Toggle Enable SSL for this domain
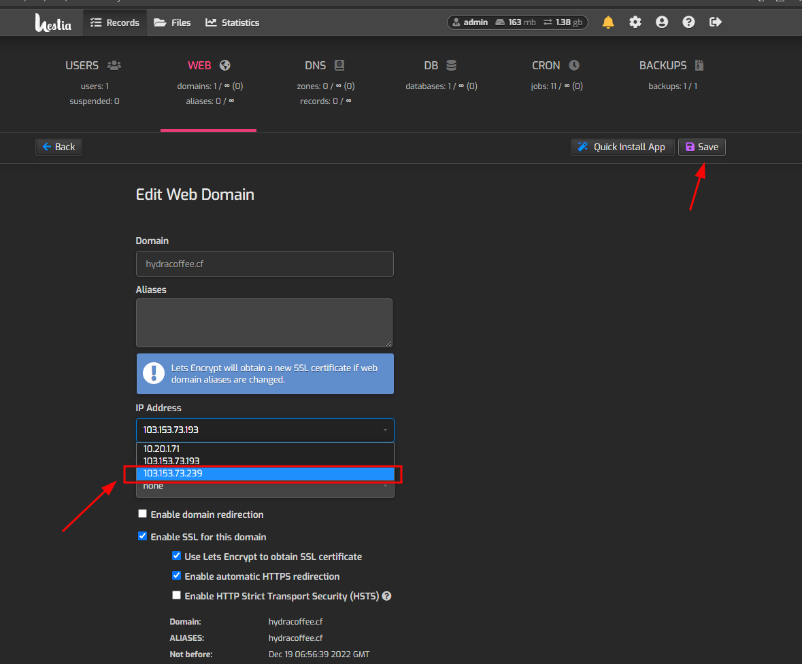Image resolution: width=802 pixels, height=664 pixels. point(142,536)
